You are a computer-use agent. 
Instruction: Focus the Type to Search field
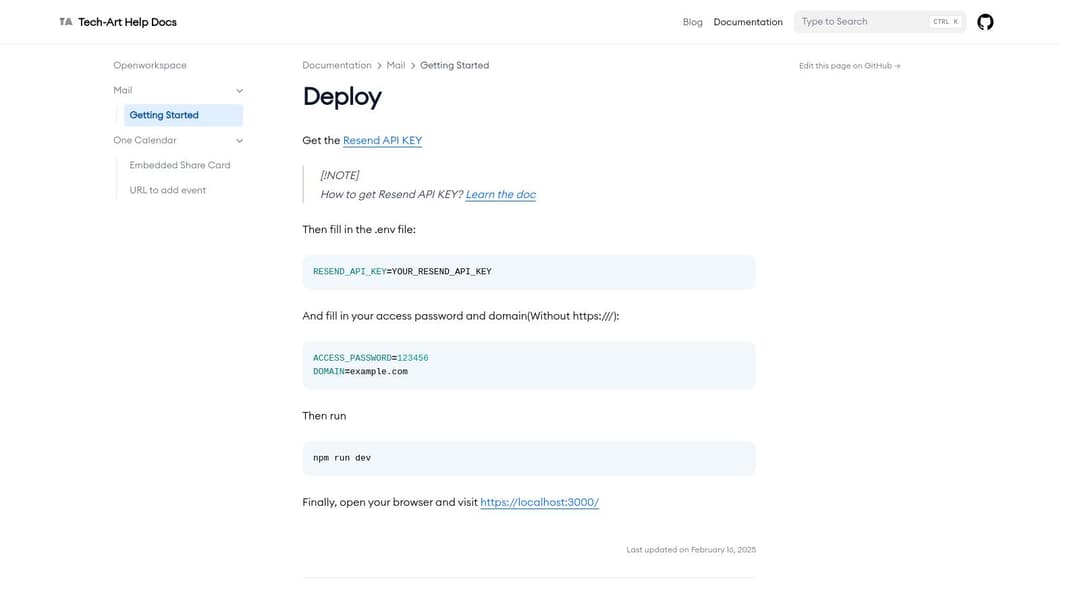point(860,22)
